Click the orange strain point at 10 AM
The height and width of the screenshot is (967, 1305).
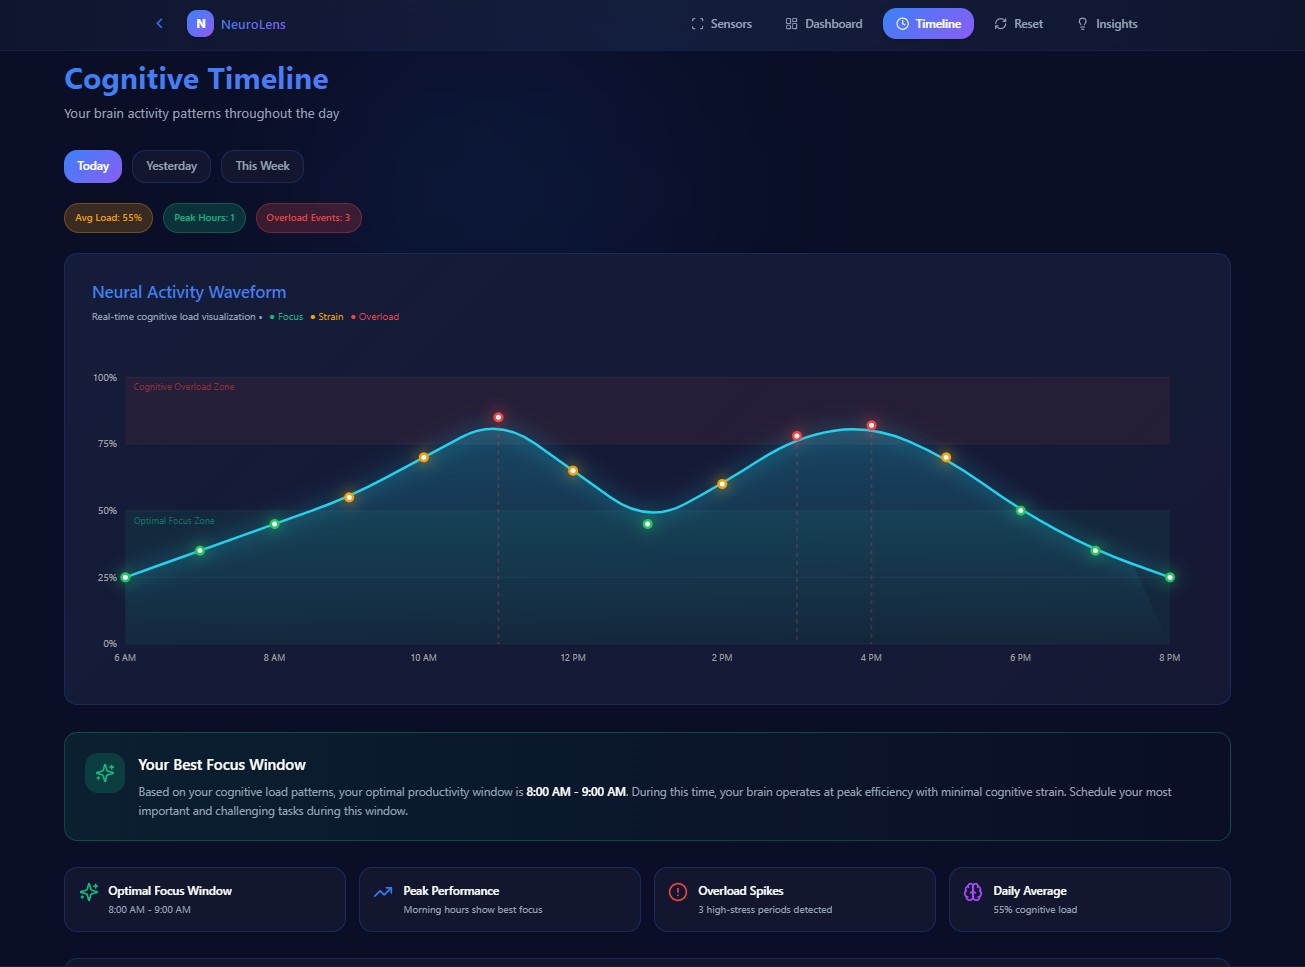(x=423, y=457)
